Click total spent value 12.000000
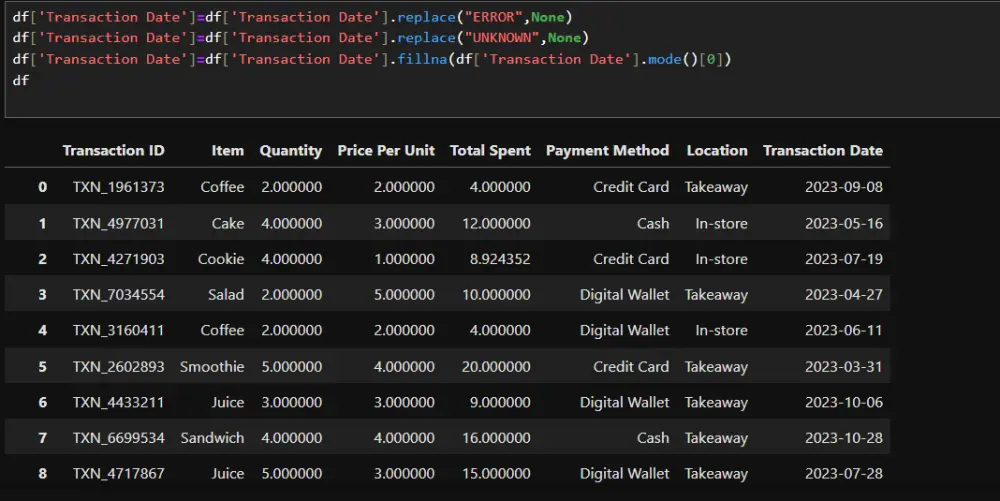Image resolution: width=1000 pixels, height=501 pixels. pyautogui.click(x=496, y=223)
